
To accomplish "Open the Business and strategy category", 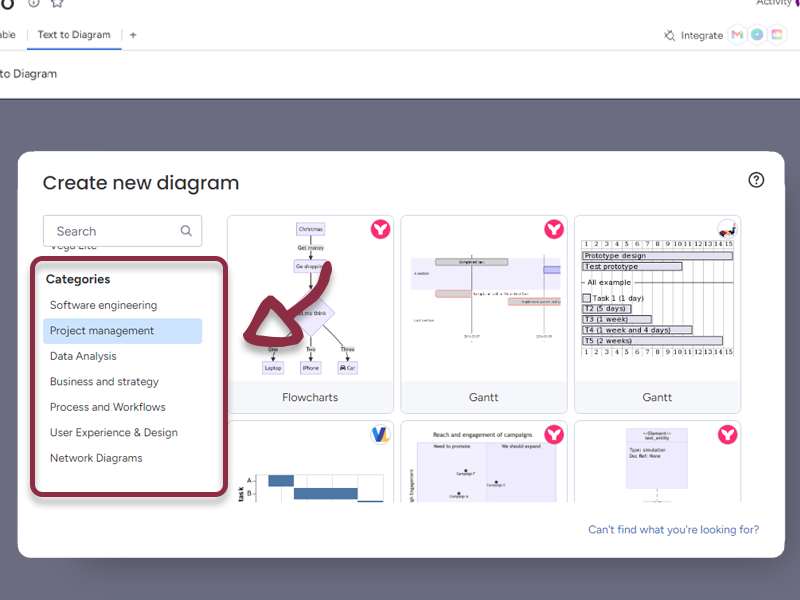I will [x=104, y=382].
